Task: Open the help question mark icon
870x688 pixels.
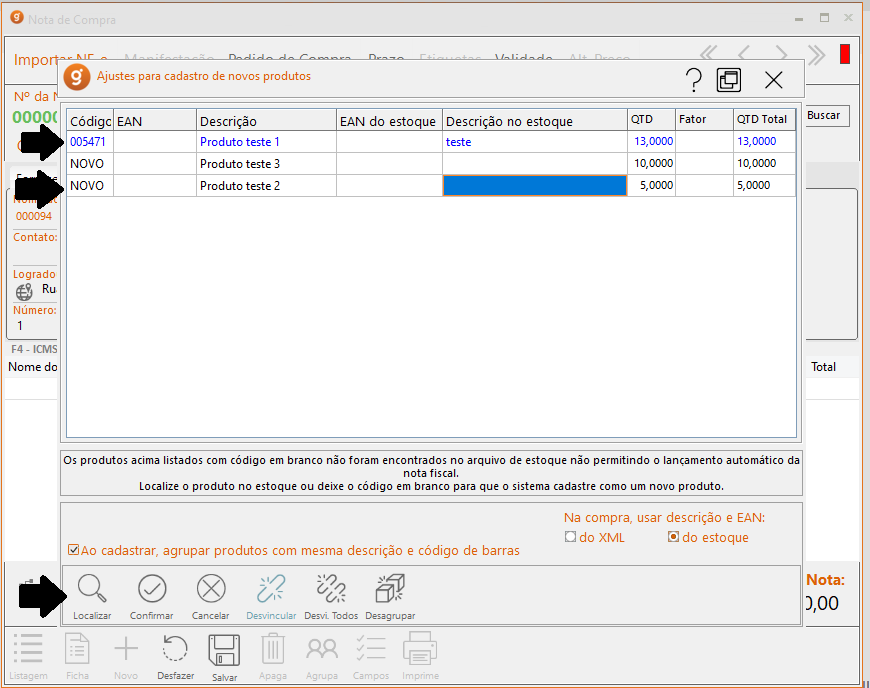Action: tap(694, 80)
